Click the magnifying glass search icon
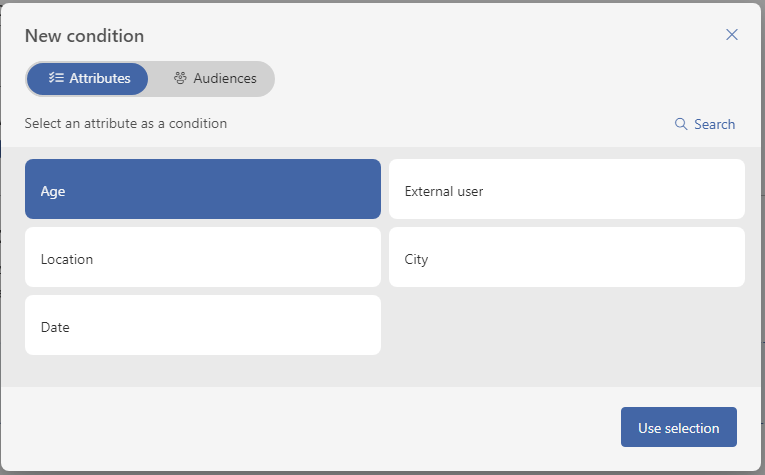Image resolution: width=765 pixels, height=475 pixels. click(x=681, y=124)
